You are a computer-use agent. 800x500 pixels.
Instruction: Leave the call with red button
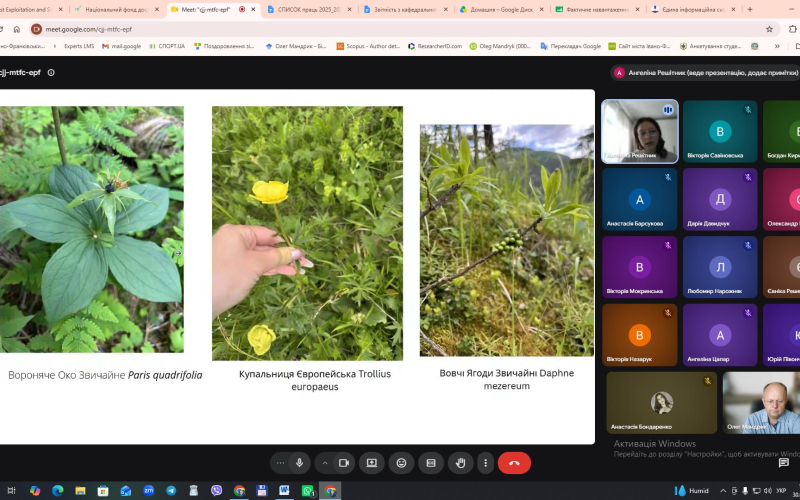tap(514, 463)
